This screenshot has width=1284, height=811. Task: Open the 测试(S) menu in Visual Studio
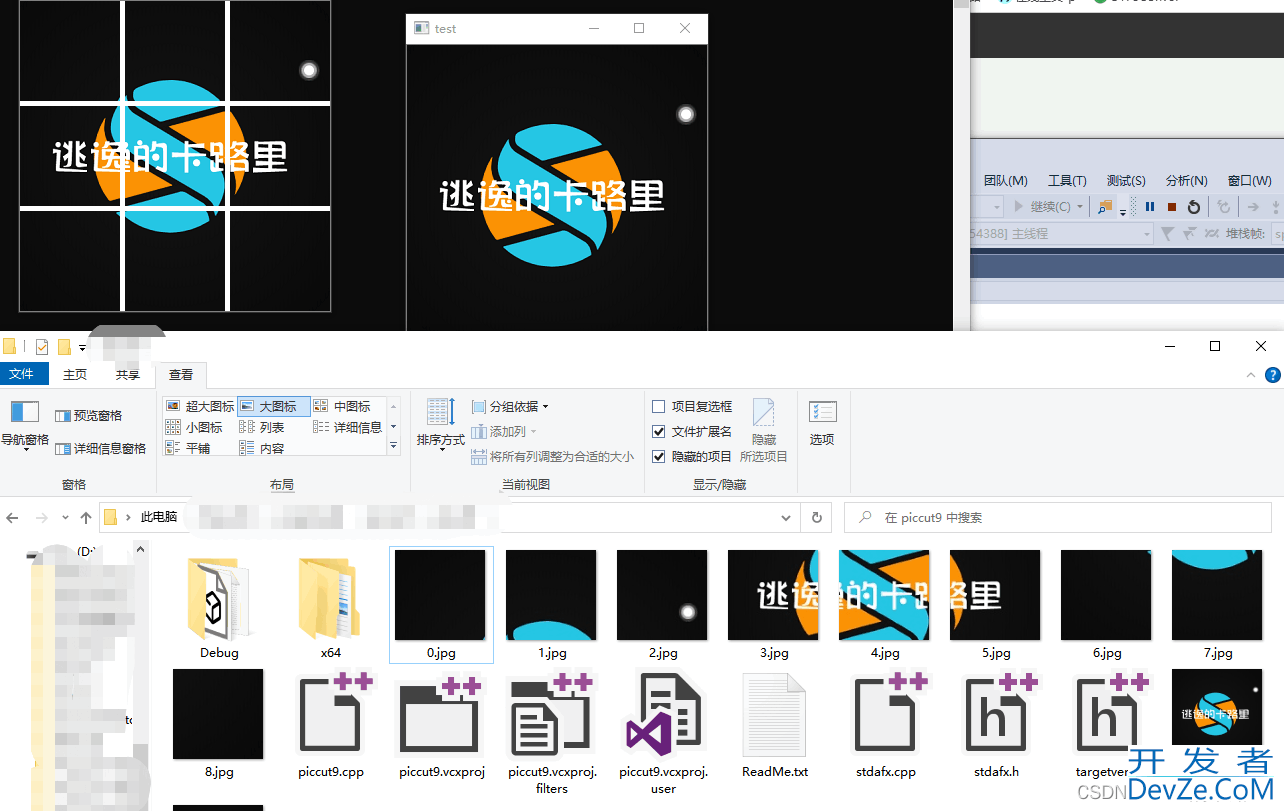coord(1126,181)
